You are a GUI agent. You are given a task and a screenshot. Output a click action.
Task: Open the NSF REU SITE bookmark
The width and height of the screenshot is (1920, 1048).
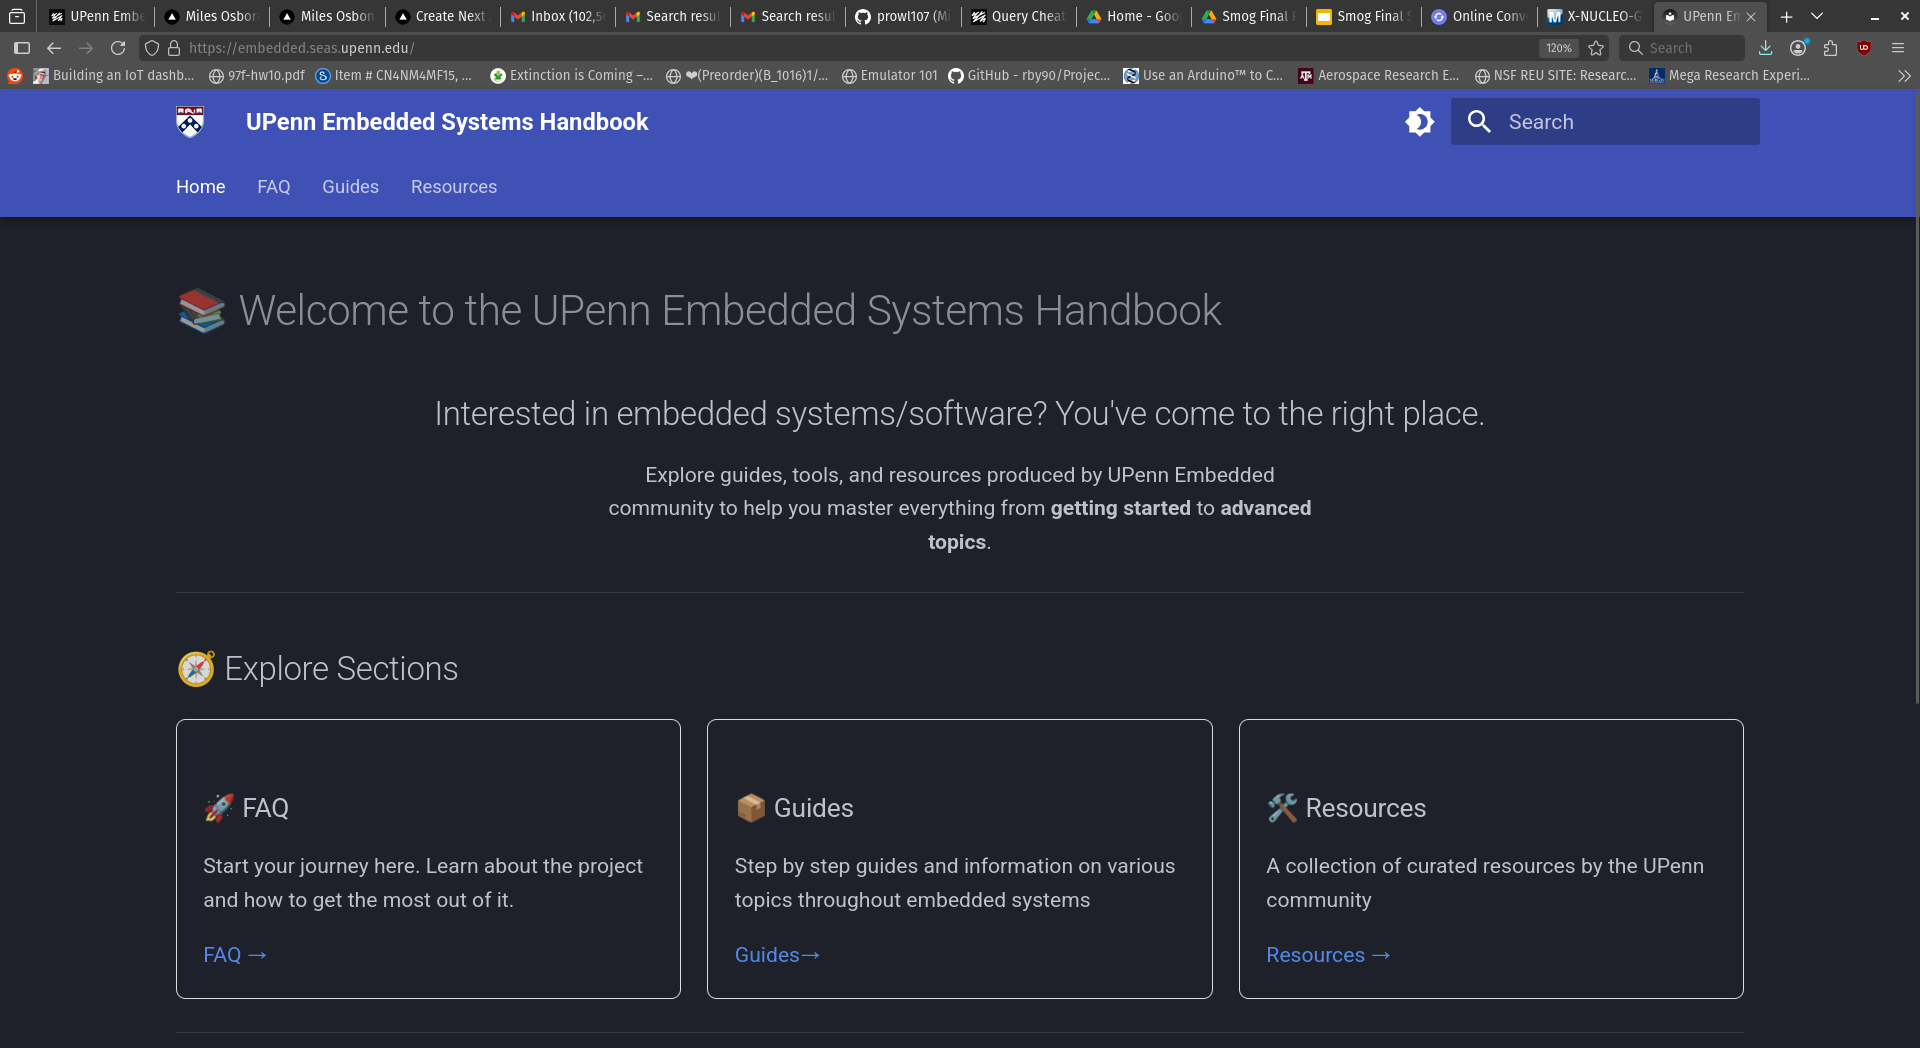(x=1556, y=75)
